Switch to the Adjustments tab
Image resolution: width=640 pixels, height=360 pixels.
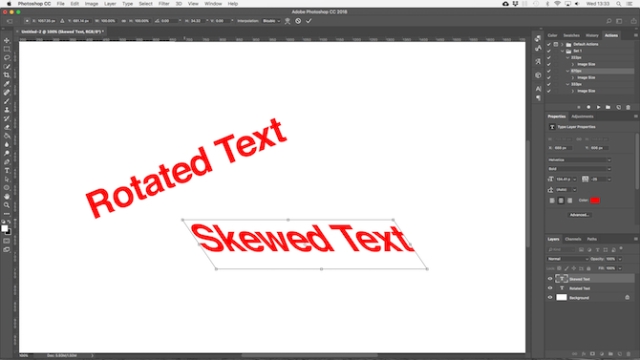pyautogui.click(x=582, y=117)
